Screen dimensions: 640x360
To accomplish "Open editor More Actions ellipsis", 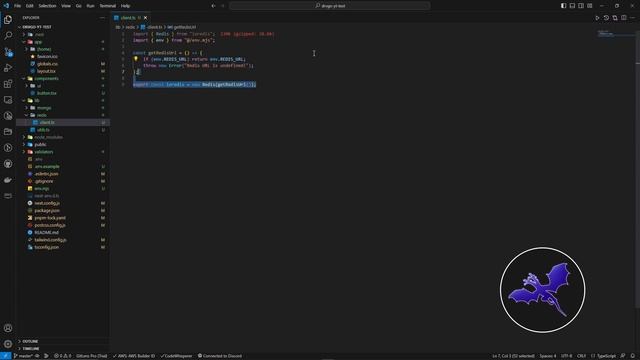I will tap(633, 18).
